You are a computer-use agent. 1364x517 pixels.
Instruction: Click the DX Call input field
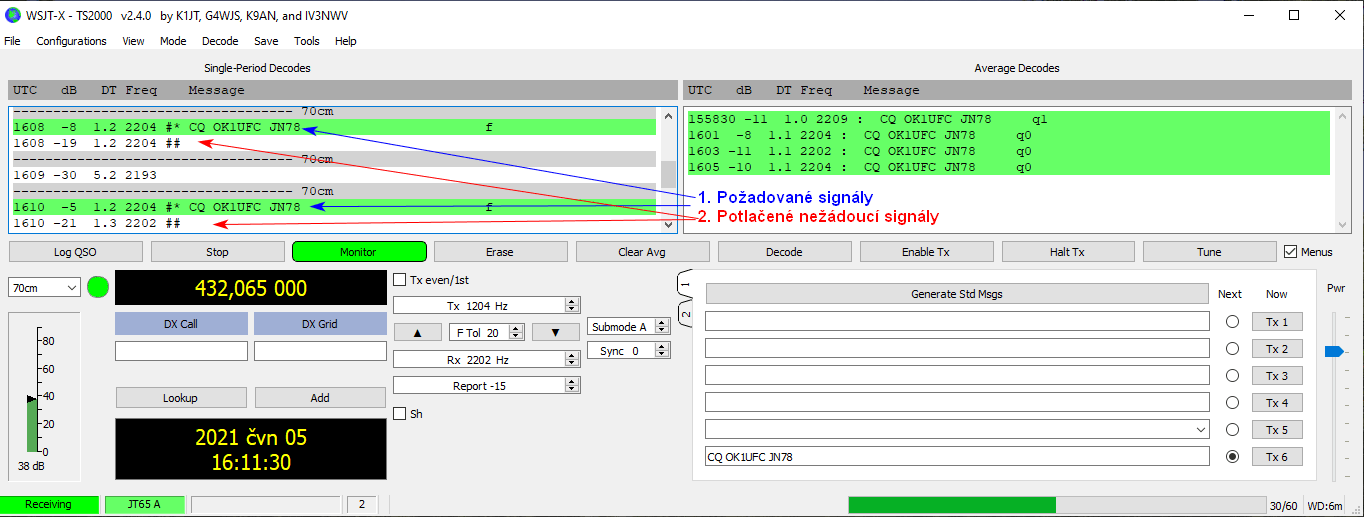pyautogui.click(x=181, y=351)
